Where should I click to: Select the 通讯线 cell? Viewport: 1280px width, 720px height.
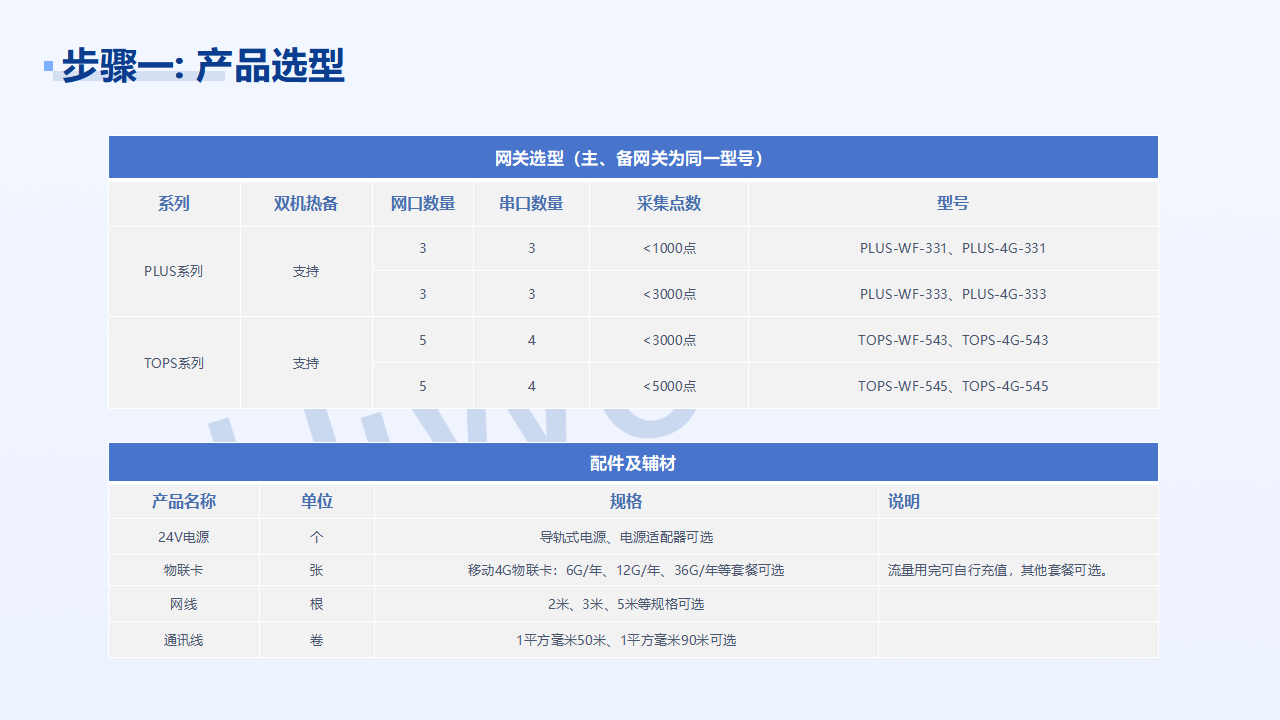[x=184, y=640]
